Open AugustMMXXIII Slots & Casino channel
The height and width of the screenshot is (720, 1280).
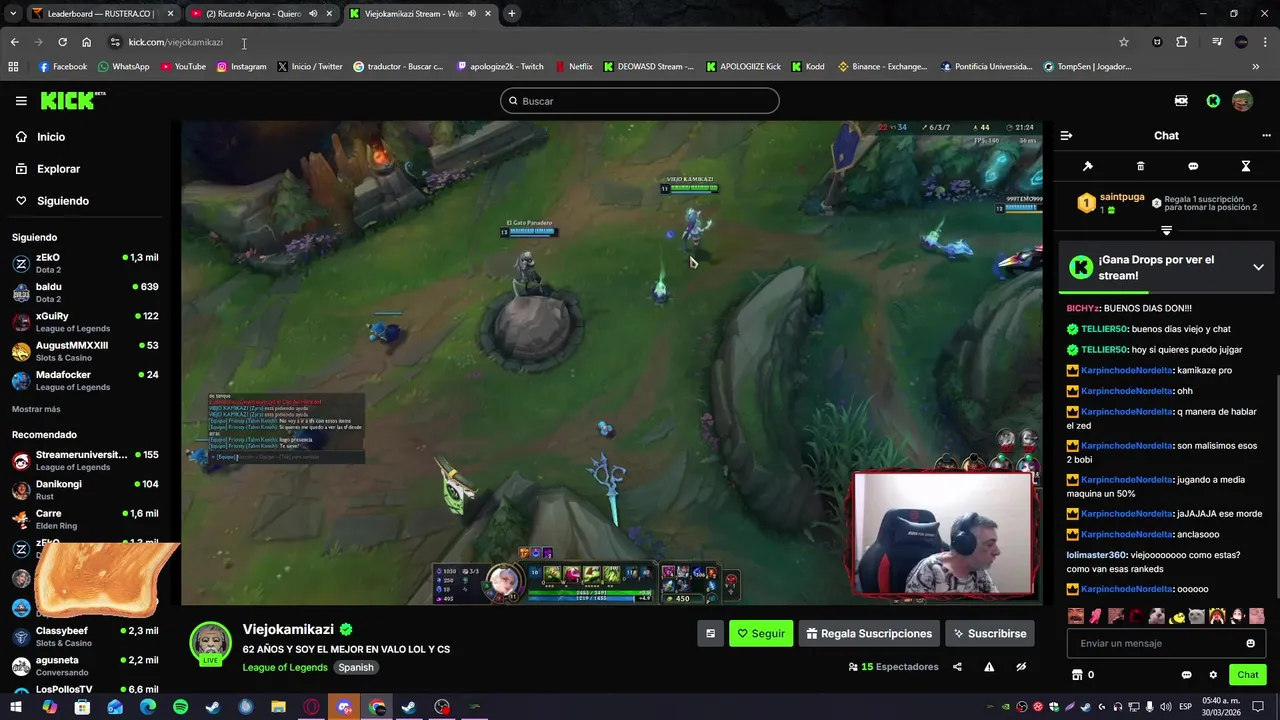tap(85, 351)
